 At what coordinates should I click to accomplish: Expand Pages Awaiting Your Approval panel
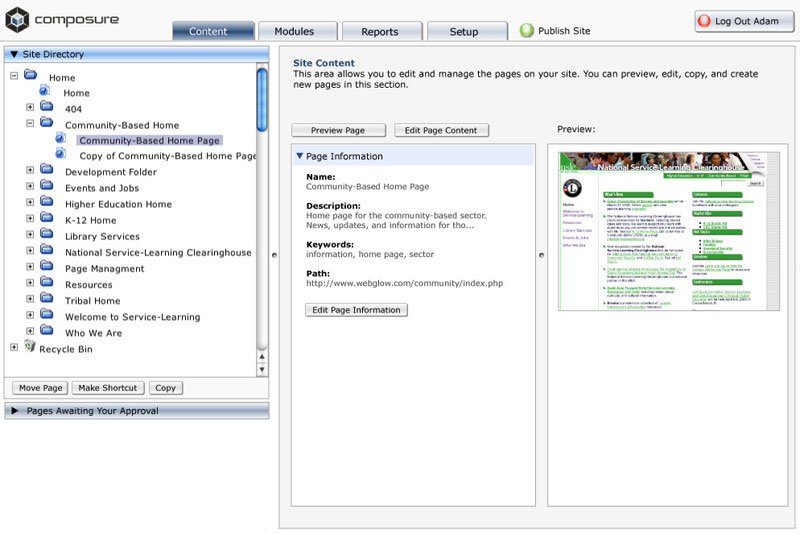(x=15, y=411)
